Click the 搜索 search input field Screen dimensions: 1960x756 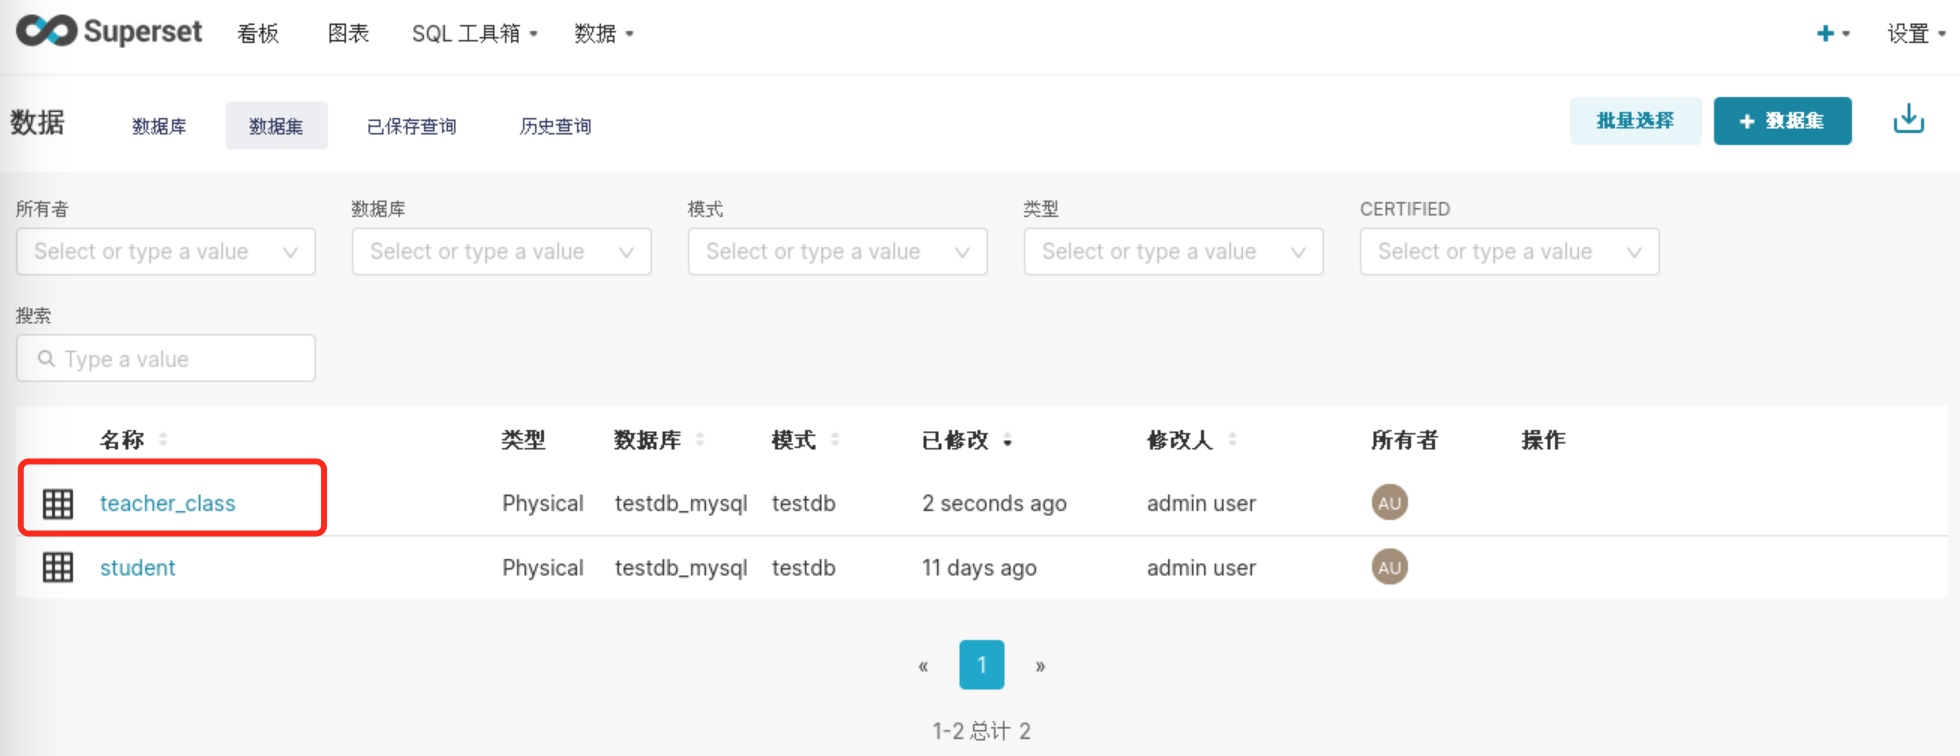tap(166, 359)
